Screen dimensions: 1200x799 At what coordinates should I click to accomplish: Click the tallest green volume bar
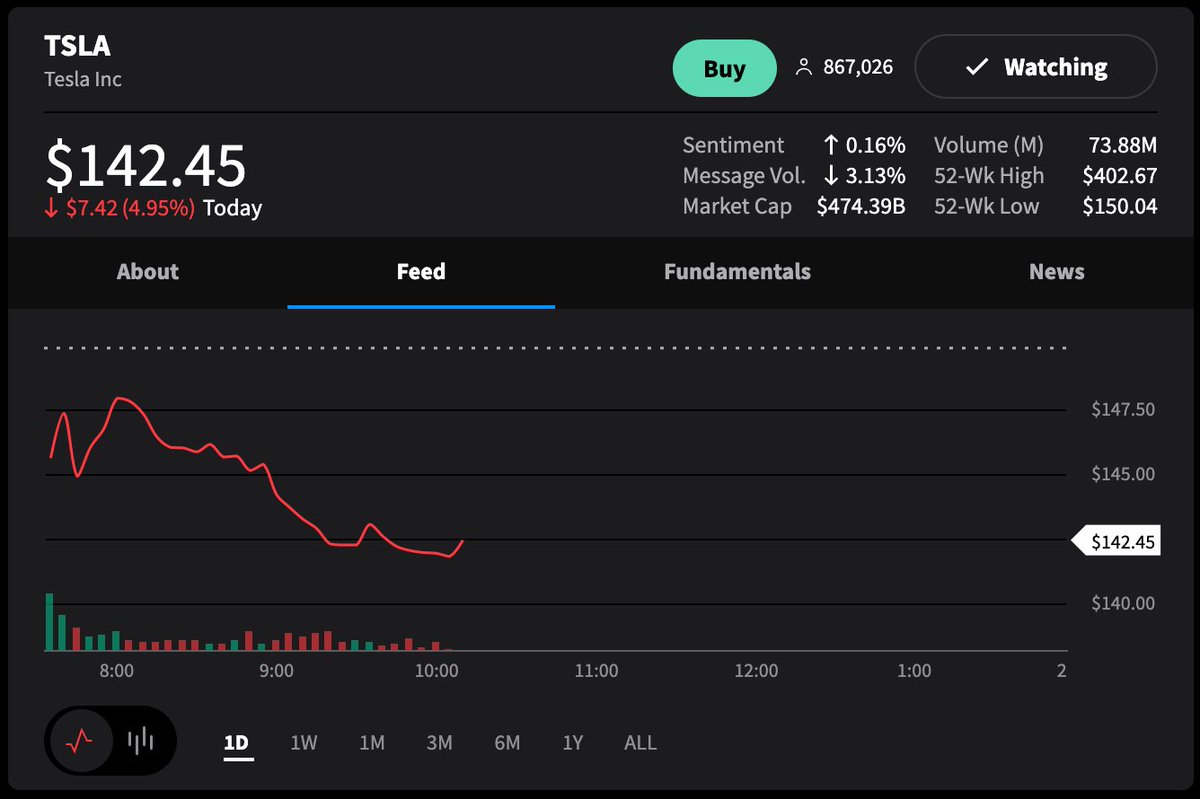48,622
